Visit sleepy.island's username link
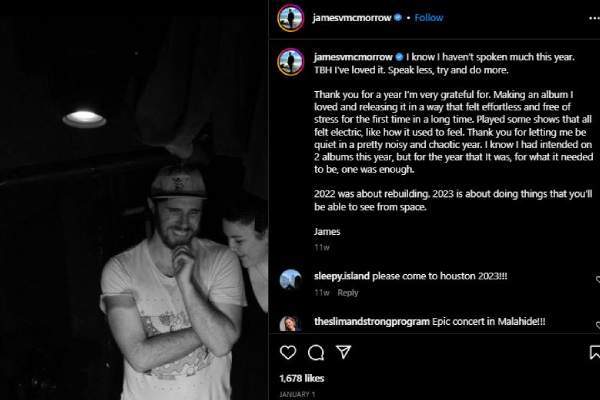 pyautogui.click(x=343, y=275)
